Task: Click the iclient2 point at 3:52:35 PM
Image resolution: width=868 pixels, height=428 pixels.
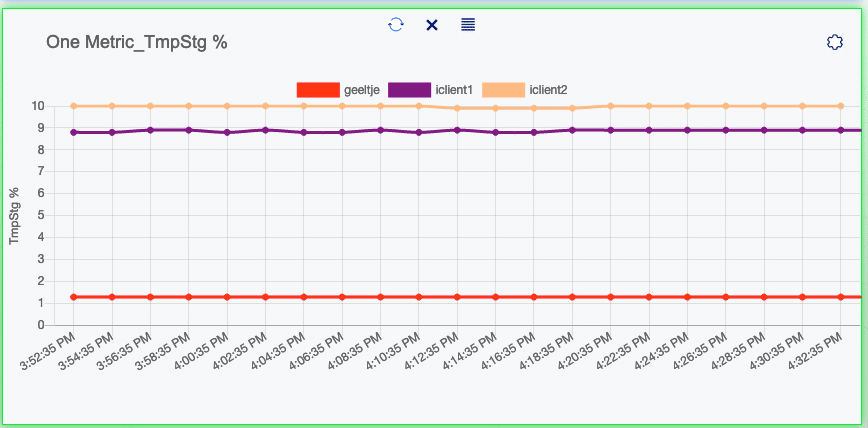Action: (x=73, y=106)
